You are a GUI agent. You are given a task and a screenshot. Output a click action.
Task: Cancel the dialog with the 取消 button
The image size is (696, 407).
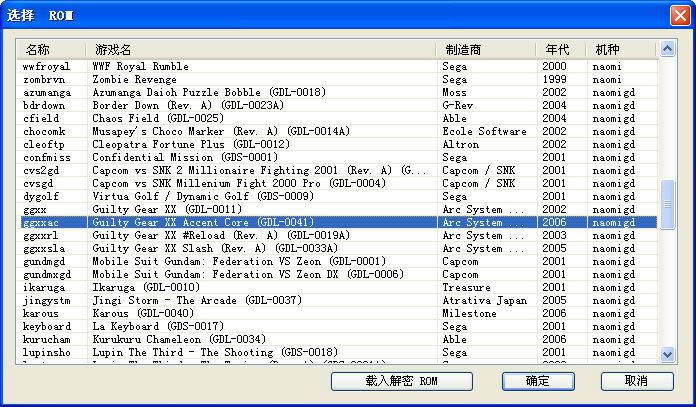tap(636, 381)
